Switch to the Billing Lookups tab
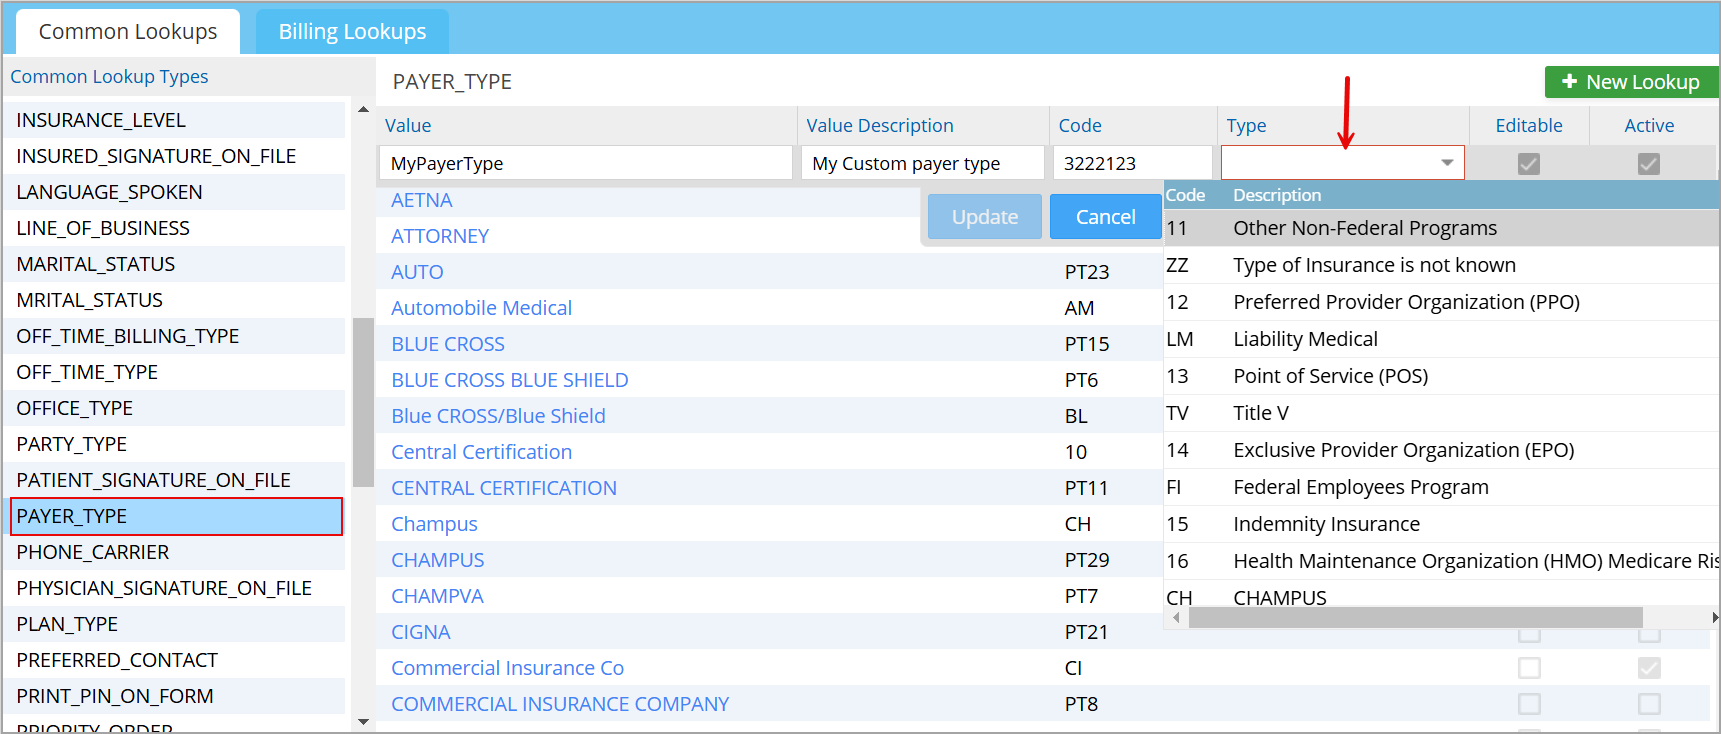The height and width of the screenshot is (734, 1721). [352, 32]
